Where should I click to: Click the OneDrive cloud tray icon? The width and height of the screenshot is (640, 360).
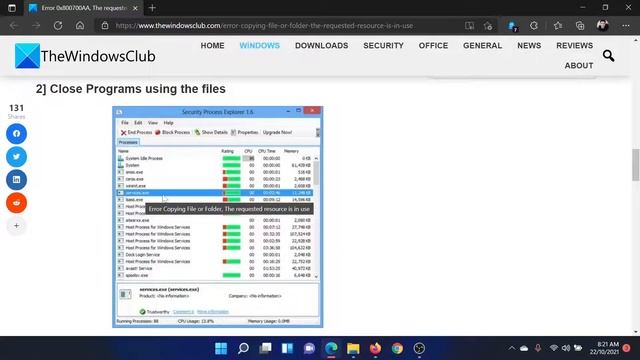pyautogui.click(x=524, y=348)
